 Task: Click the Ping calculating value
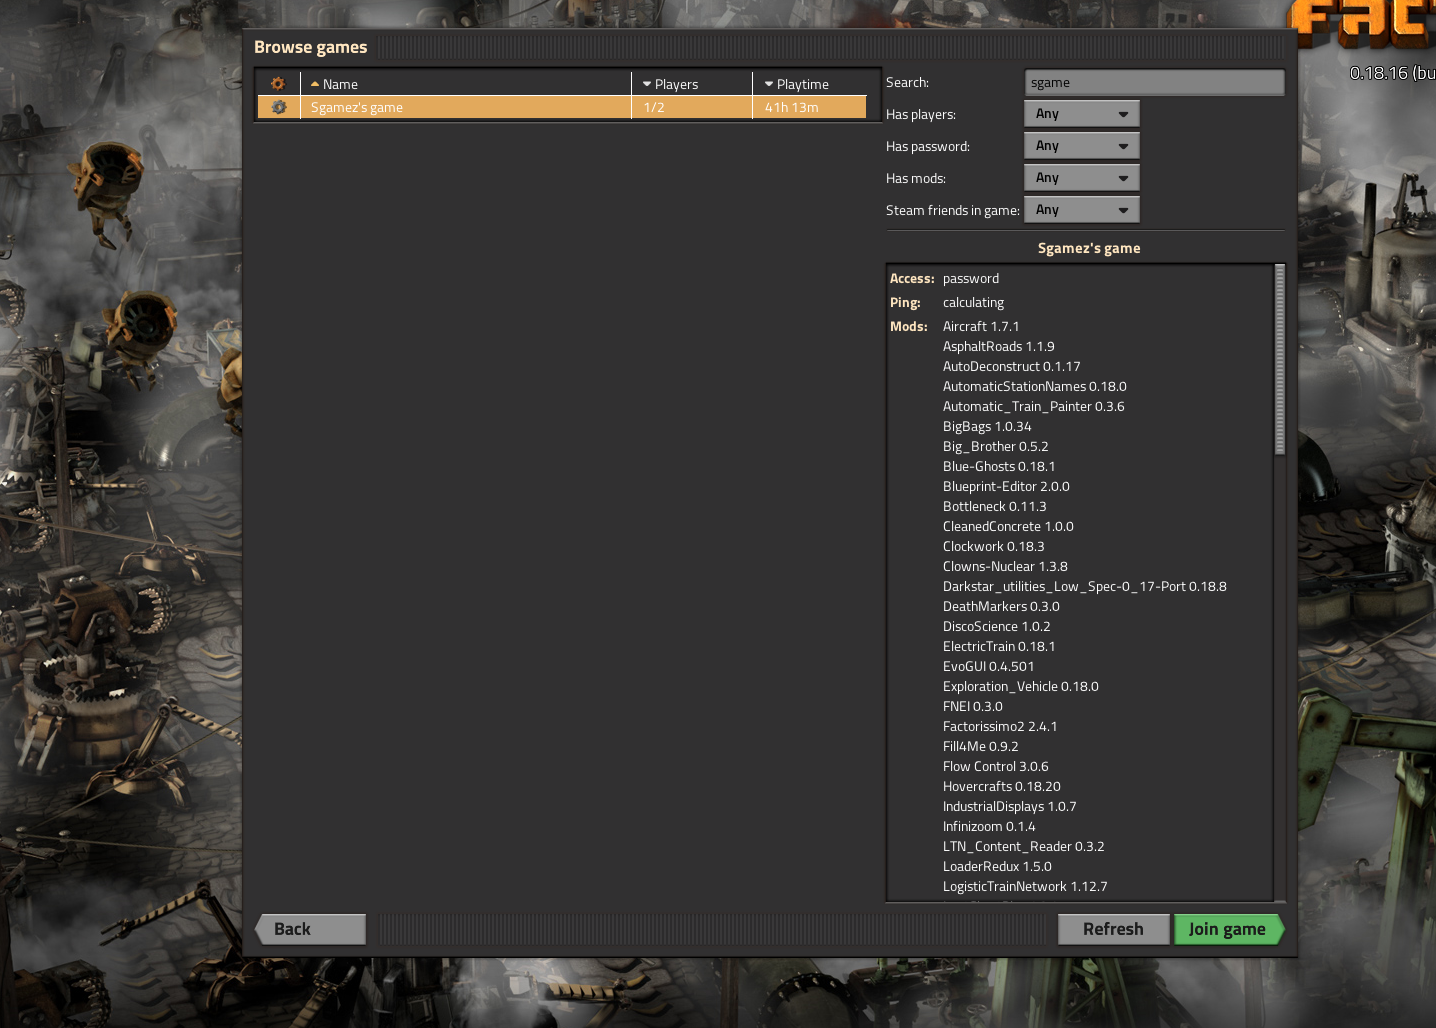click(x=973, y=302)
